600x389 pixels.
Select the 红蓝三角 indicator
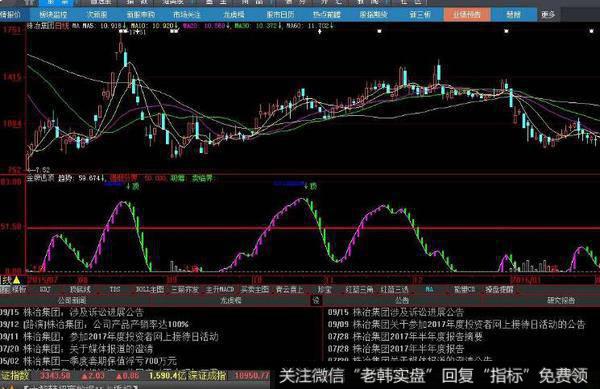tap(359, 290)
